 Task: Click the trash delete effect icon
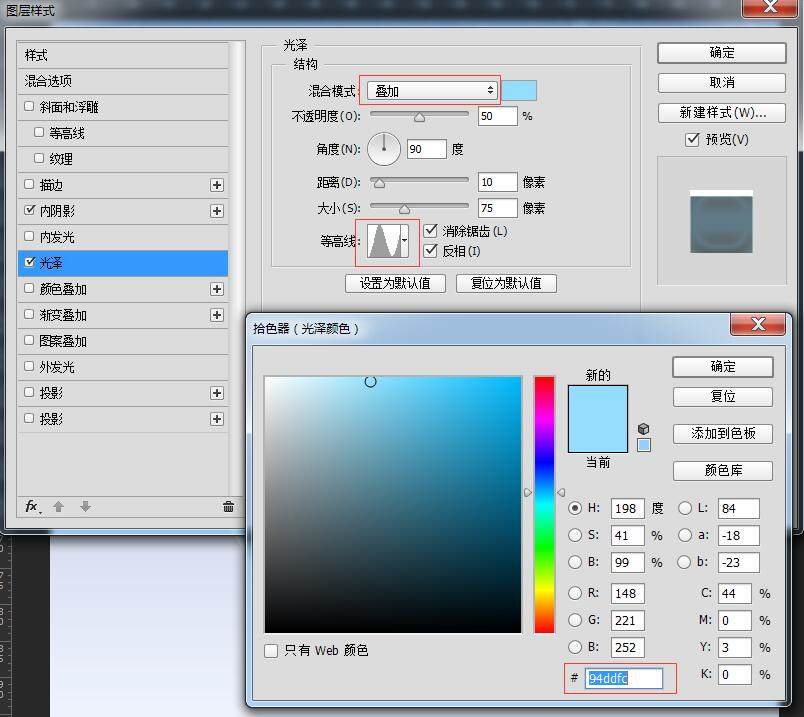(229, 507)
